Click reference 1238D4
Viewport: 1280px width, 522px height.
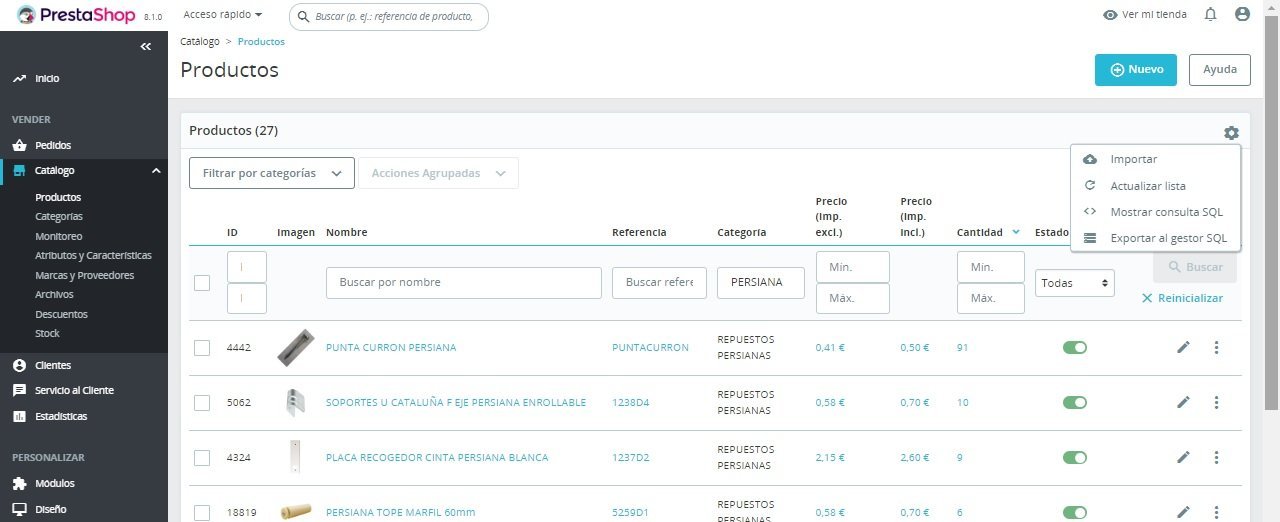[631, 402]
